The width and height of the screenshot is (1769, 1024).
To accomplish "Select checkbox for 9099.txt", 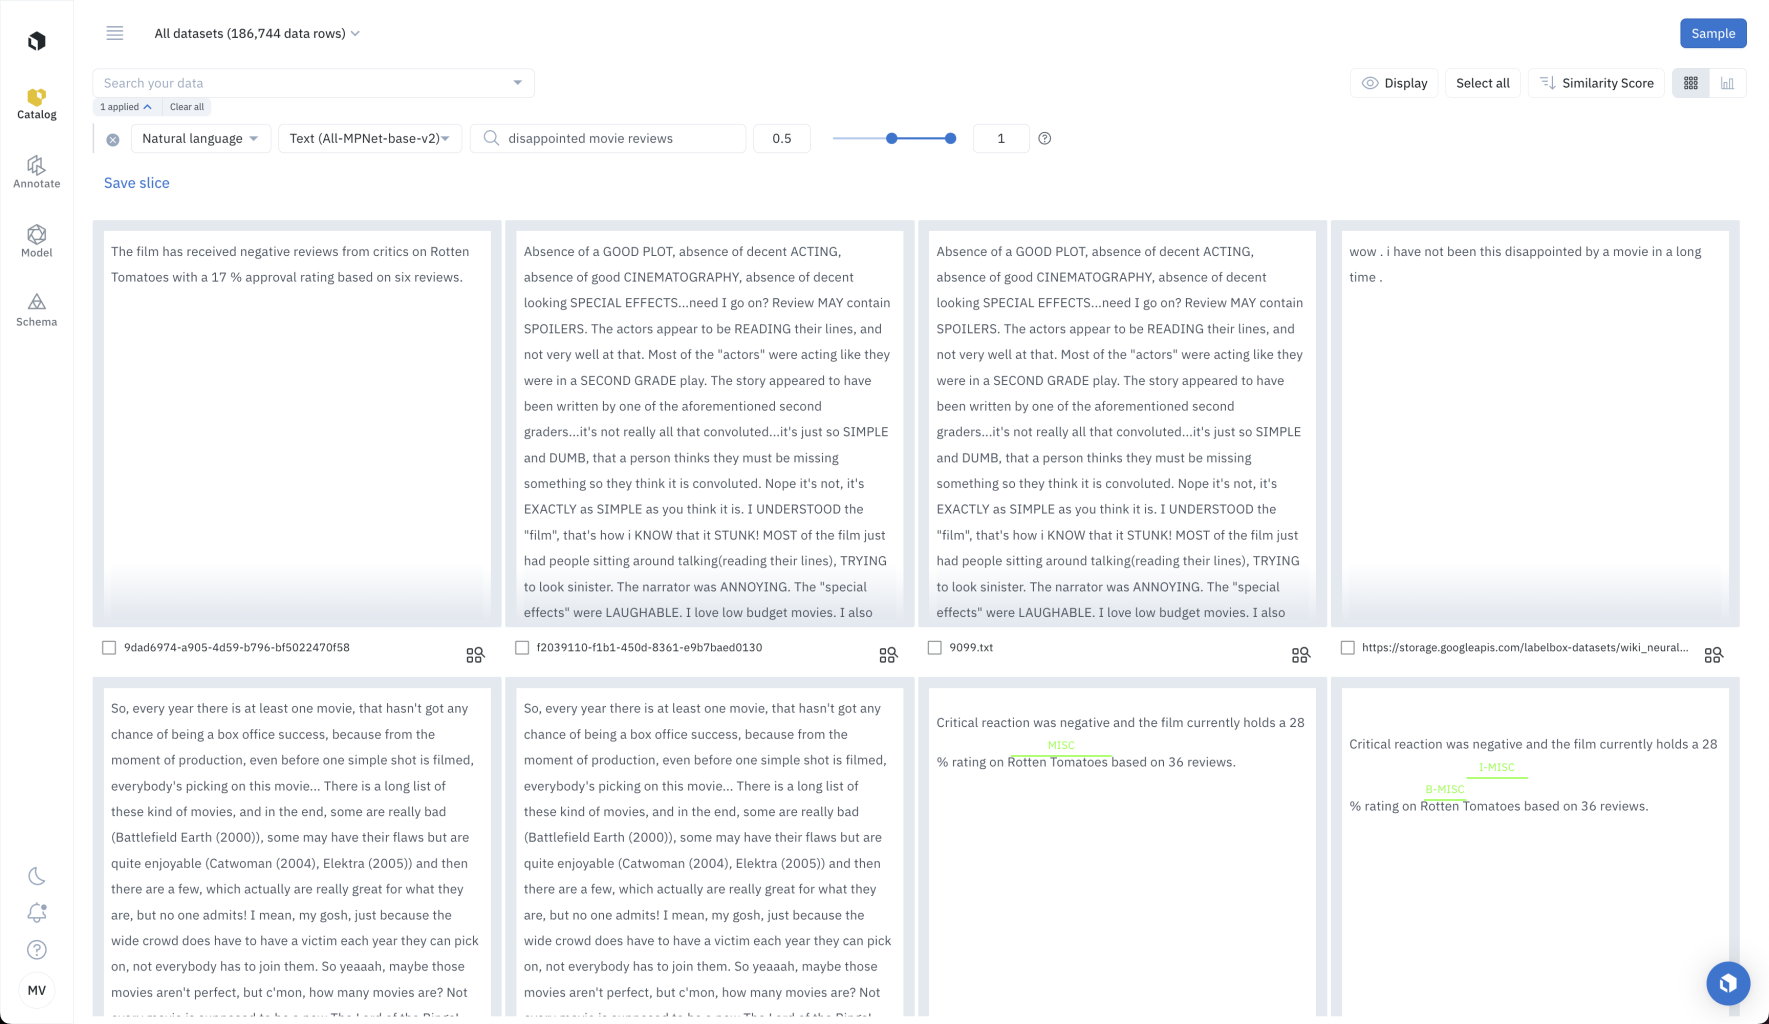I will (x=935, y=648).
